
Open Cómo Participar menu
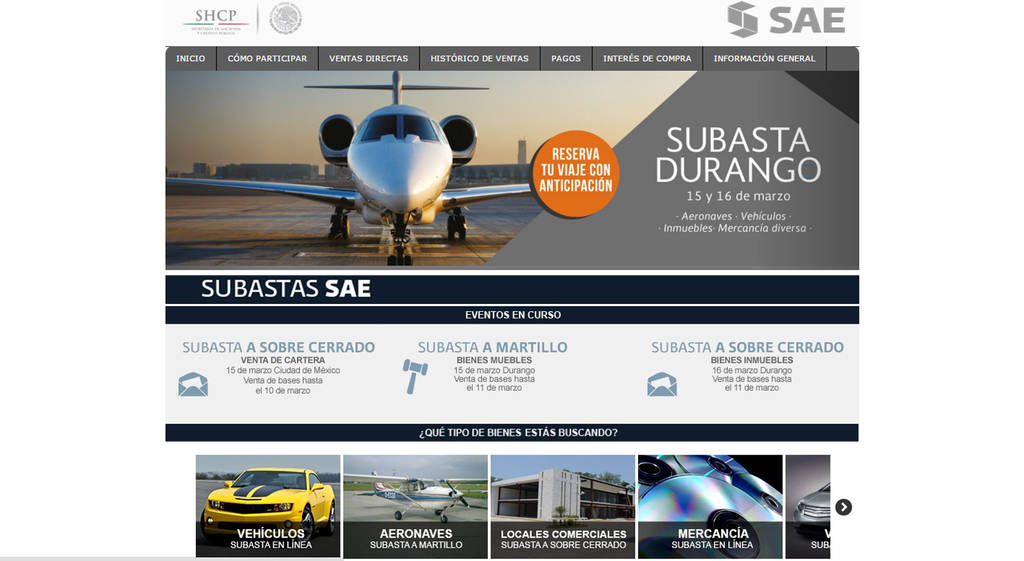(x=267, y=59)
